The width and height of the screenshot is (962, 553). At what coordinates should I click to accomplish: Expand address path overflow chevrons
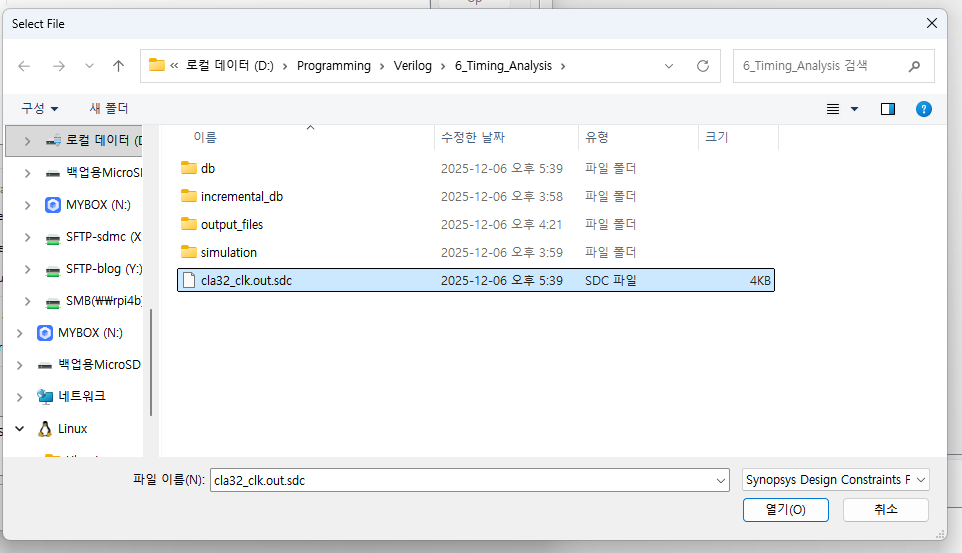(x=174, y=66)
